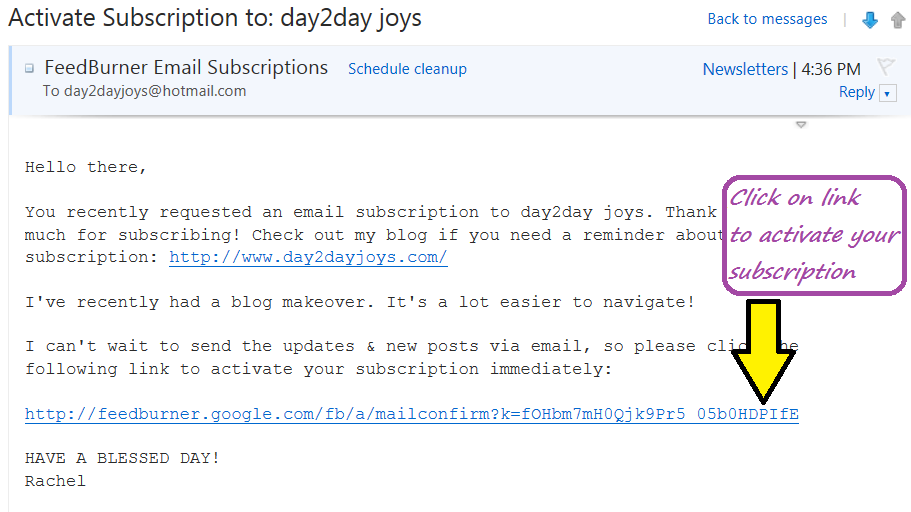Click Back to messages

767,19
